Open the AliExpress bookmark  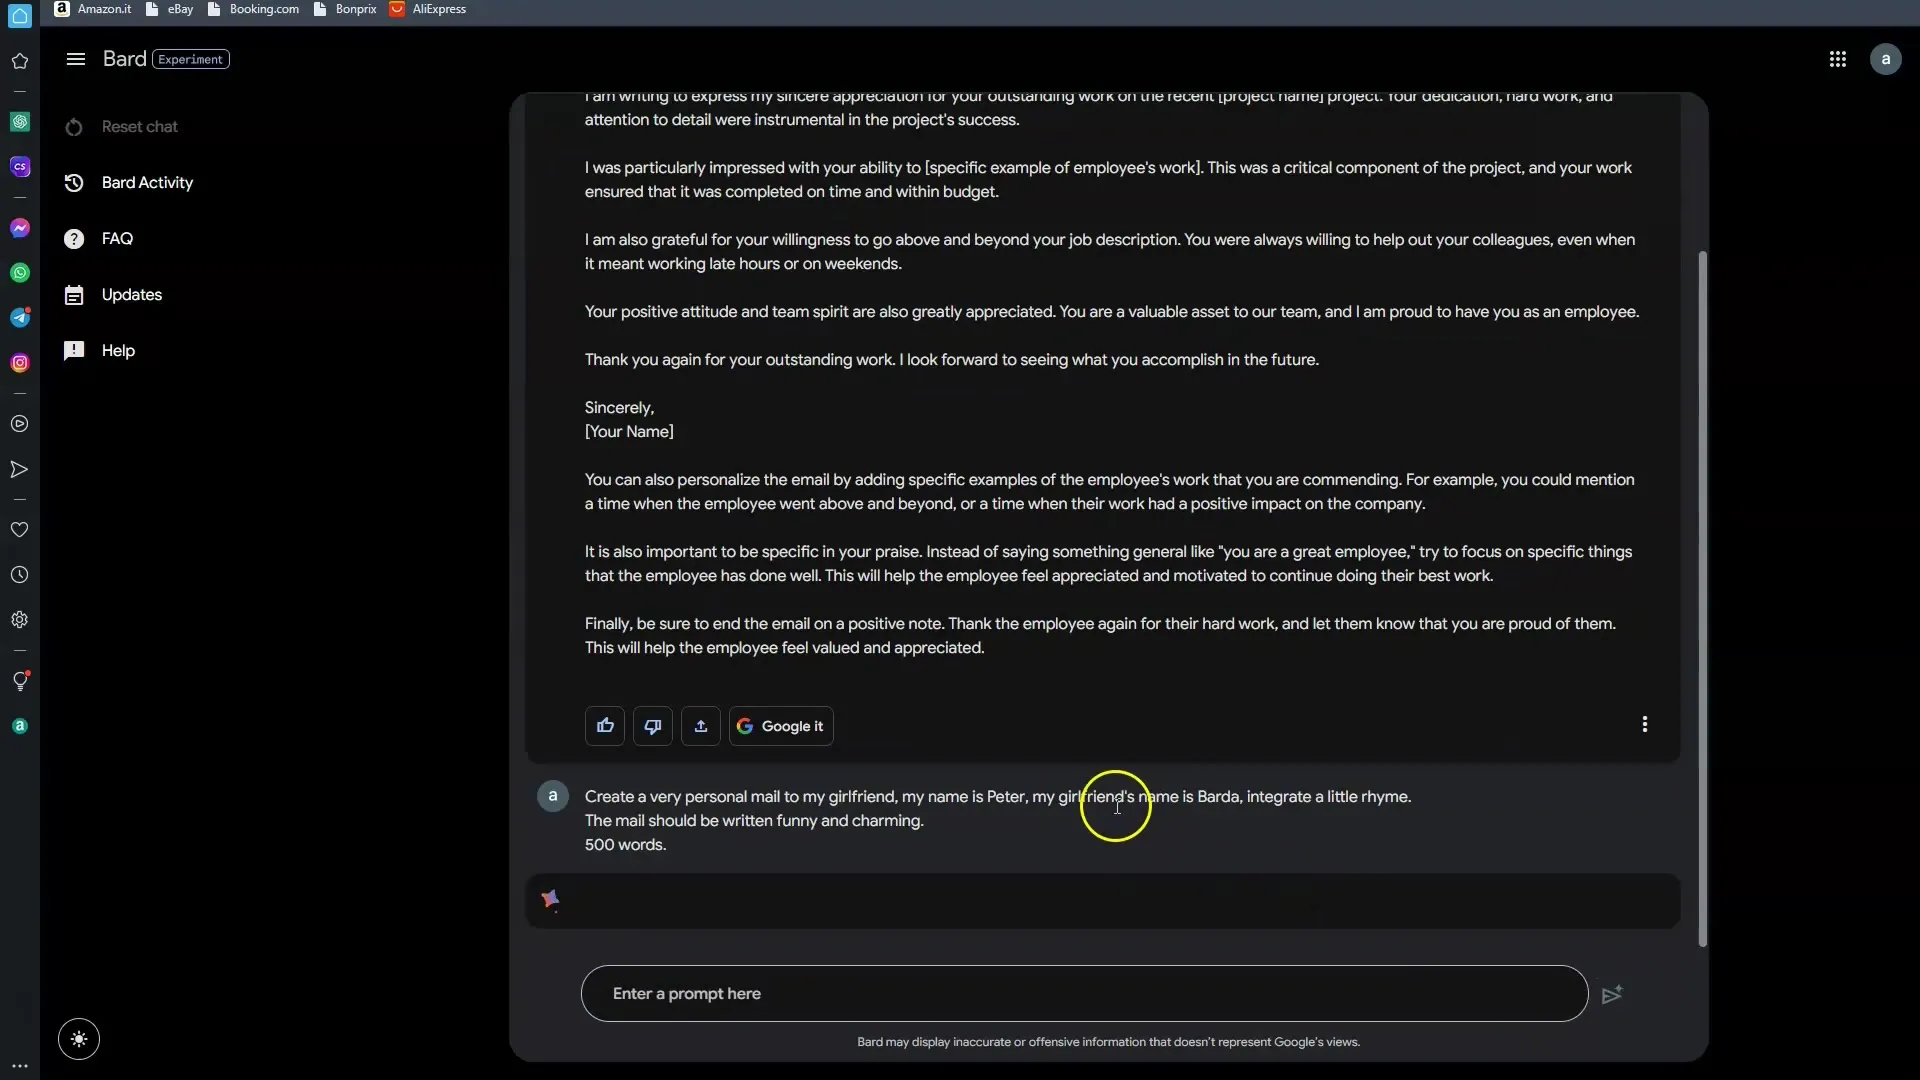click(x=428, y=9)
